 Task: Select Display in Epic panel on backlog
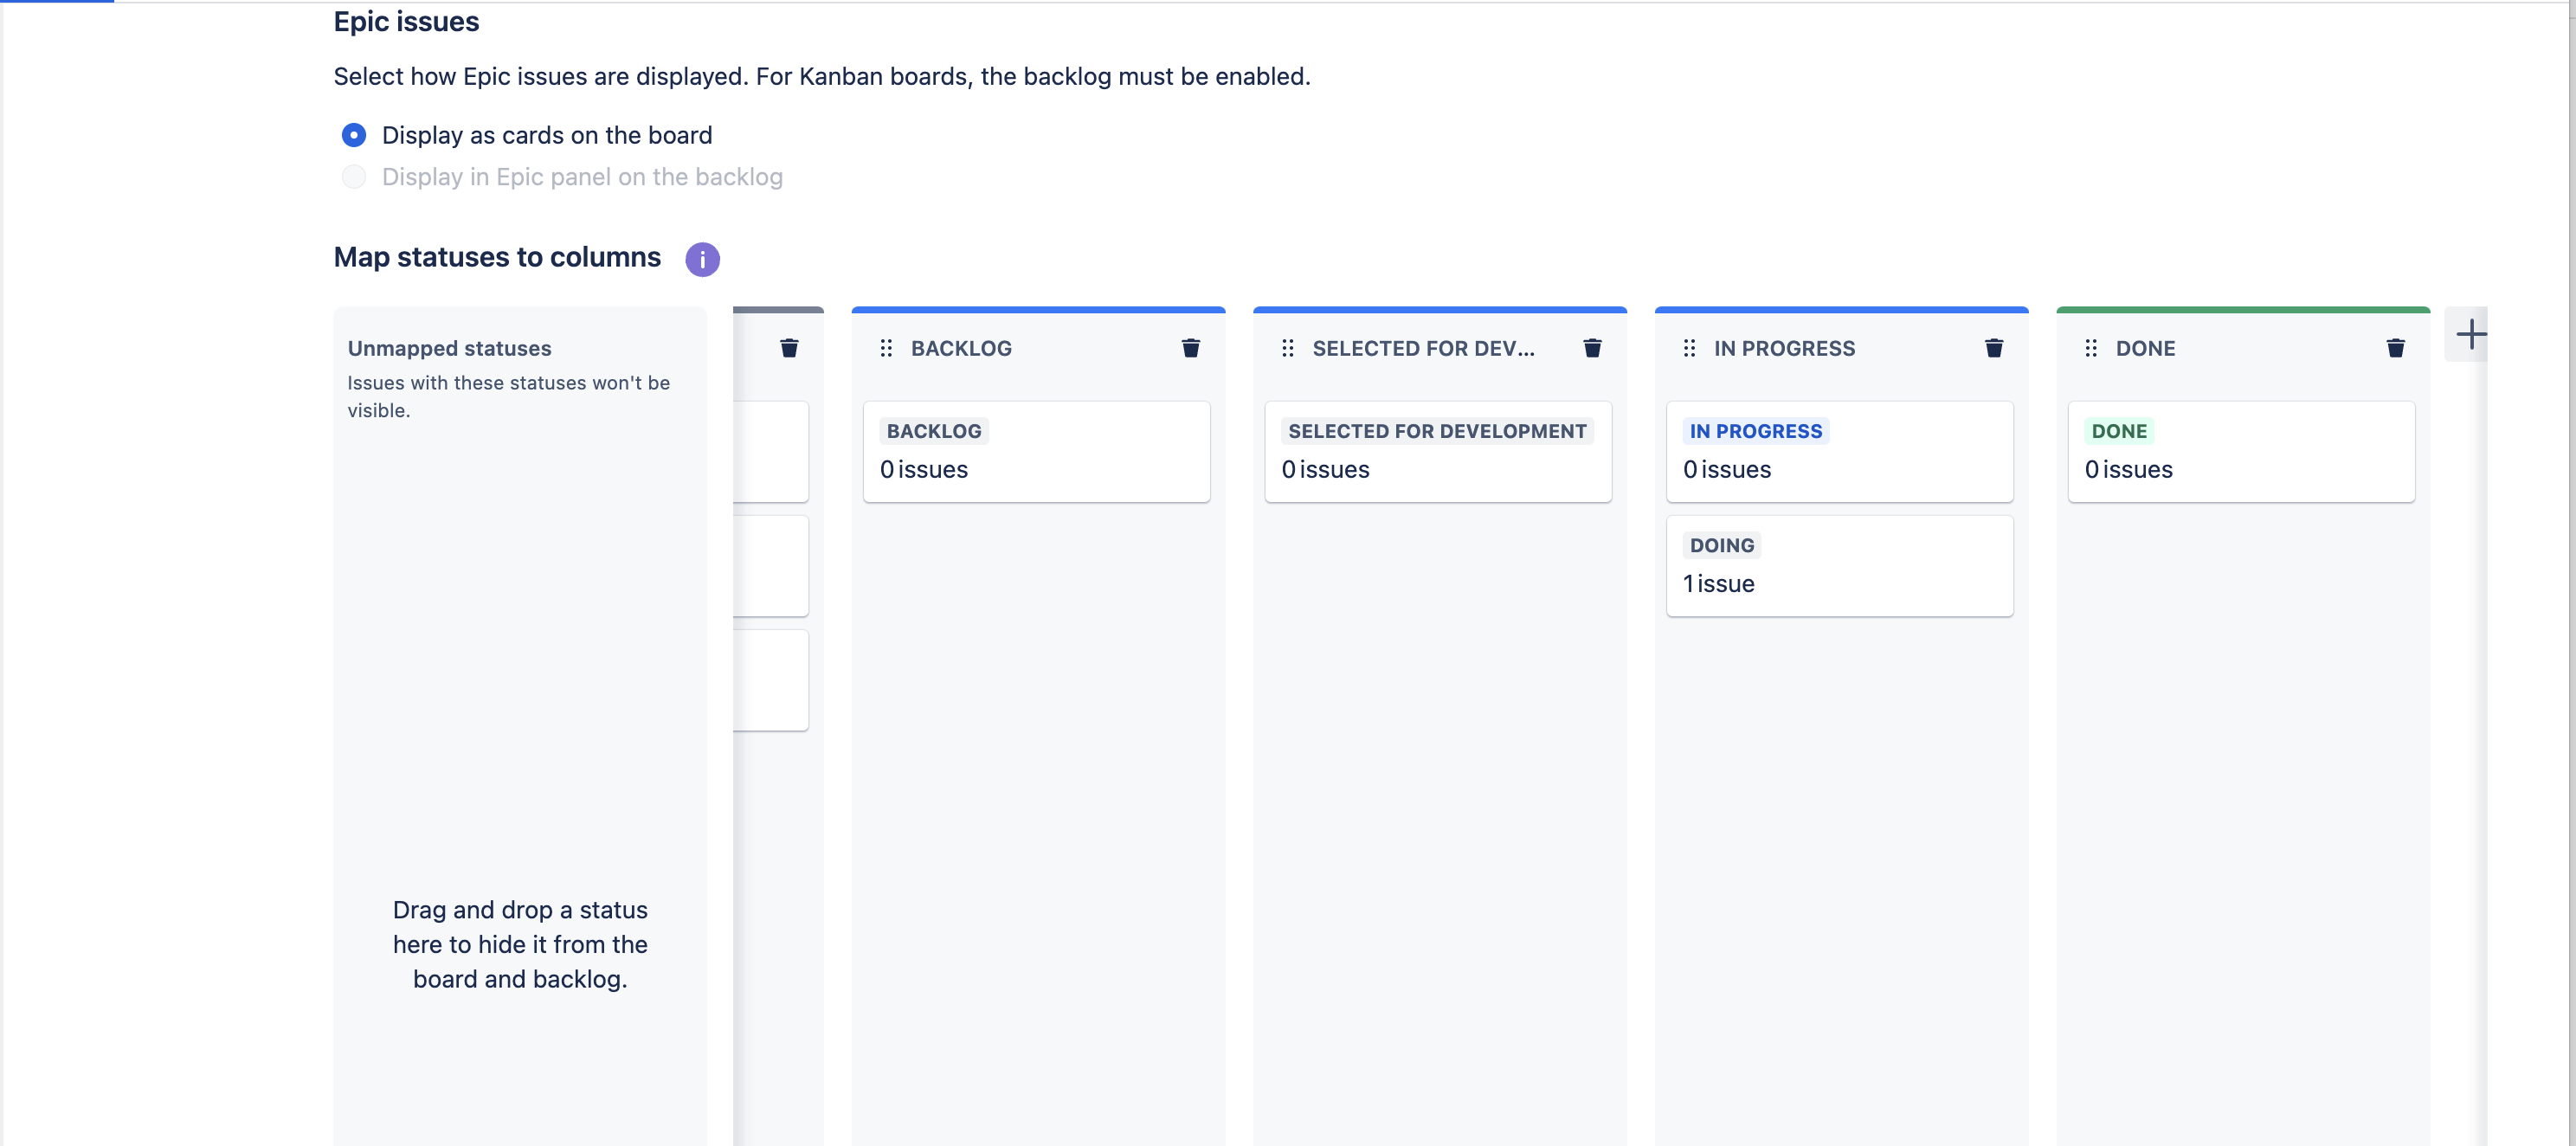(354, 177)
